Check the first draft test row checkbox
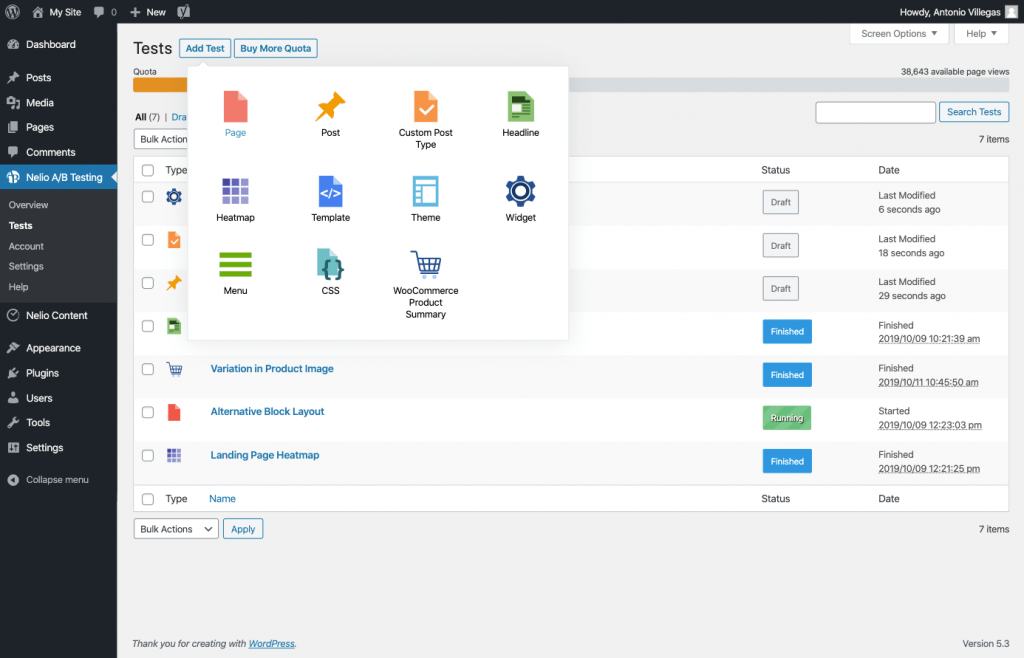 (148, 196)
